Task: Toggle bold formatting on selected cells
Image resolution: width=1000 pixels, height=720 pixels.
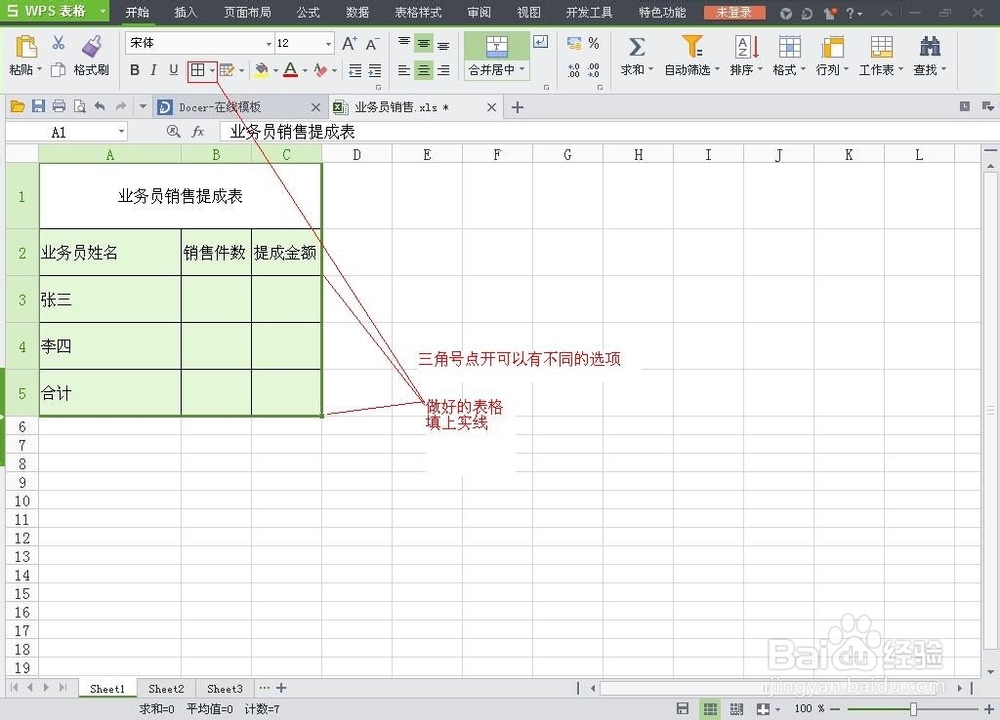Action: [x=134, y=71]
